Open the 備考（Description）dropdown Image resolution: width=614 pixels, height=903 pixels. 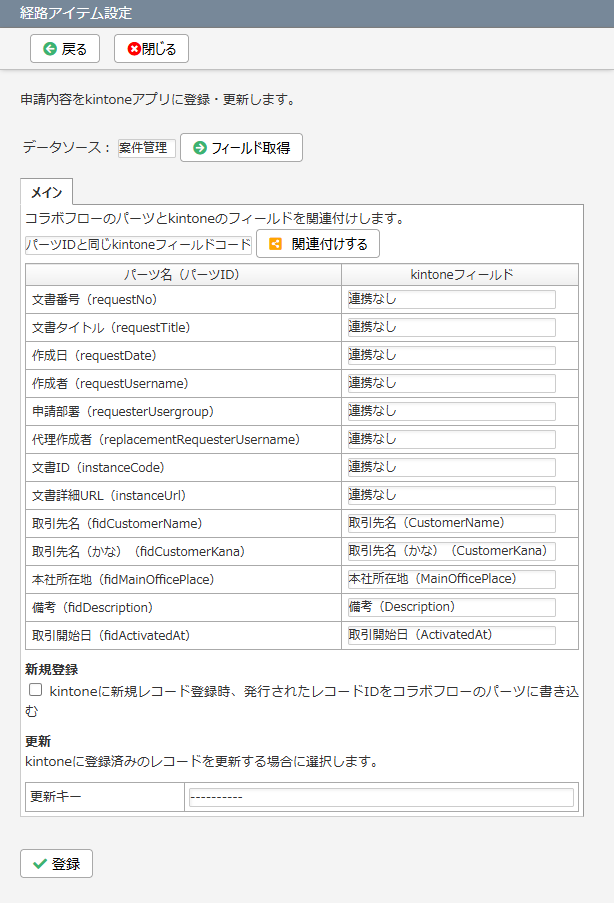click(452, 607)
